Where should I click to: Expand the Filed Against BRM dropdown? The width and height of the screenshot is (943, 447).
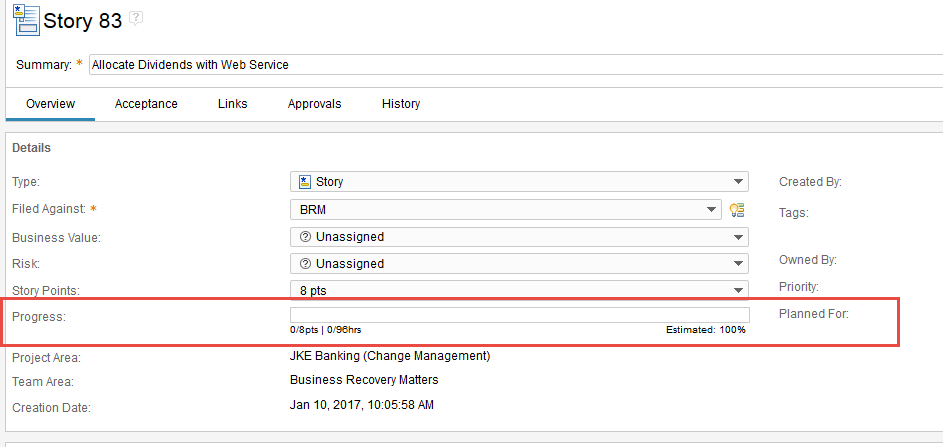tap(711, 209)
